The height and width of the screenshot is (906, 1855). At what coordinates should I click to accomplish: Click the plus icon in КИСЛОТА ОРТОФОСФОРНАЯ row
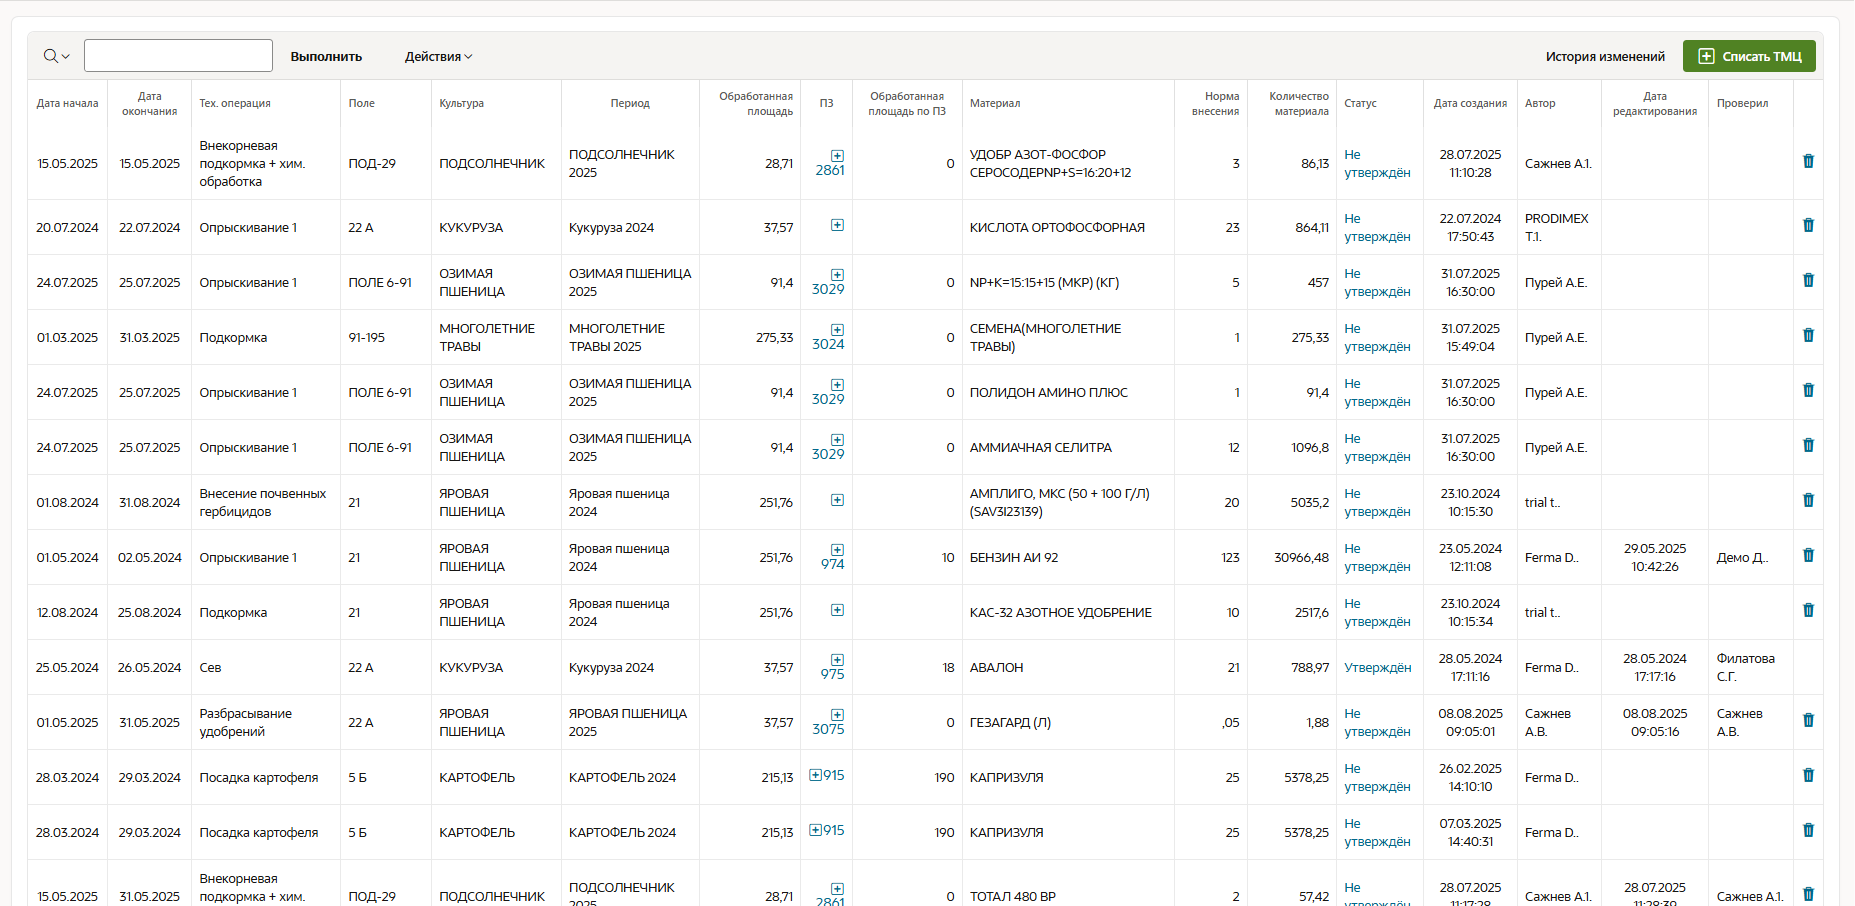(837, 225)
